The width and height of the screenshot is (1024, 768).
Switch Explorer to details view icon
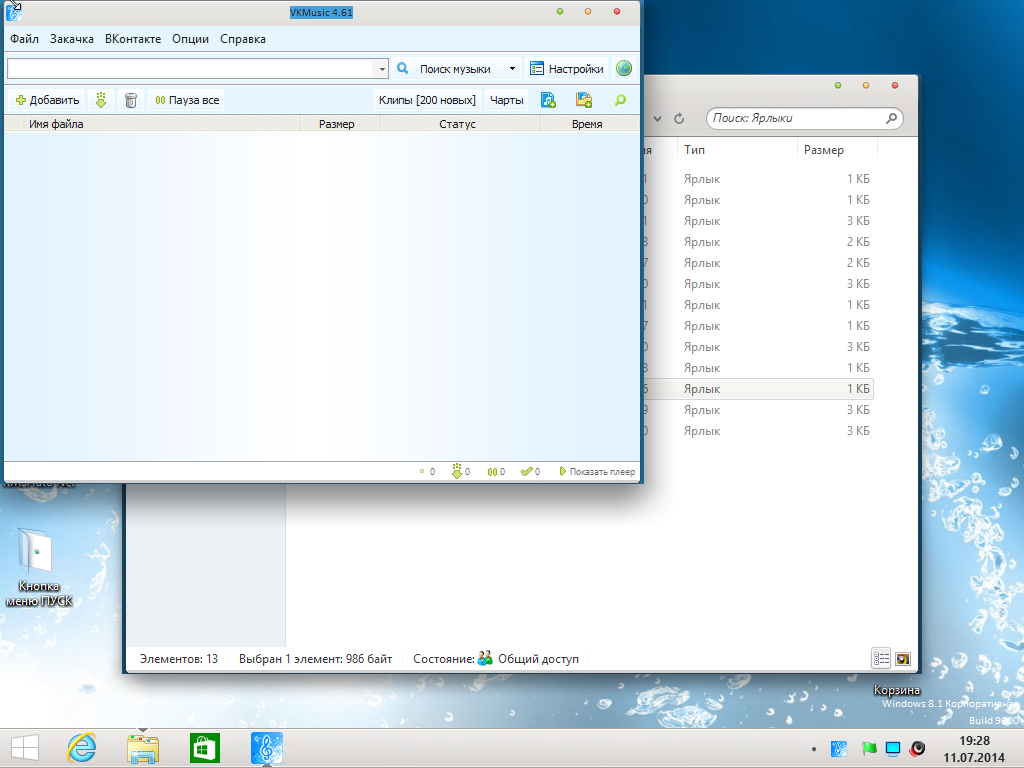(x=881, y=659)
